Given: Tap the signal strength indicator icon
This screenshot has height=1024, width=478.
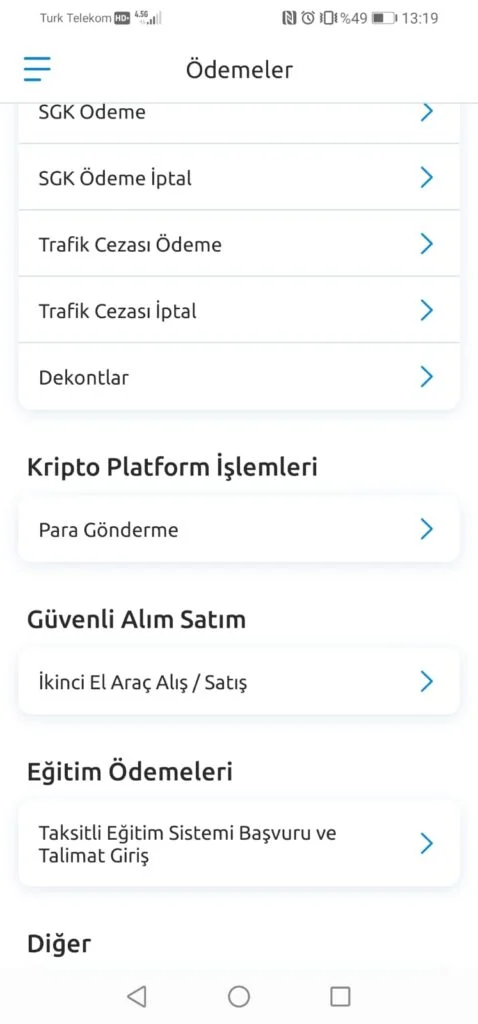Looking at the screenshot, I should click(148, 18).
